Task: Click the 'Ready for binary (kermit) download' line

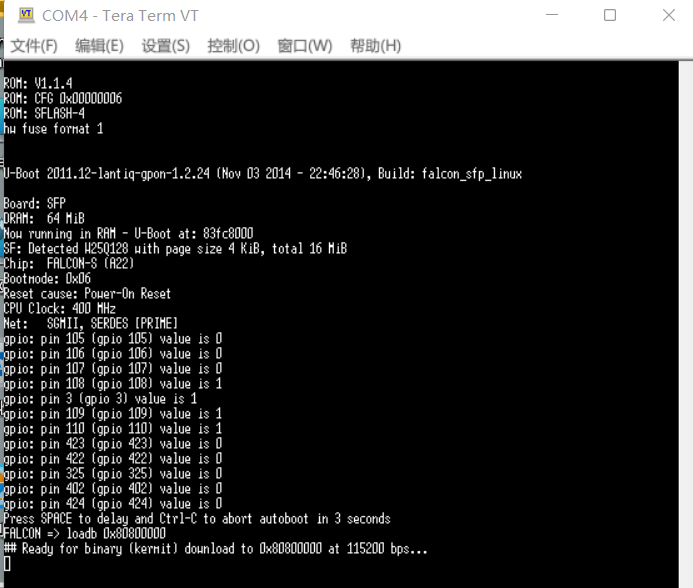Action: [x=215, y=549]
